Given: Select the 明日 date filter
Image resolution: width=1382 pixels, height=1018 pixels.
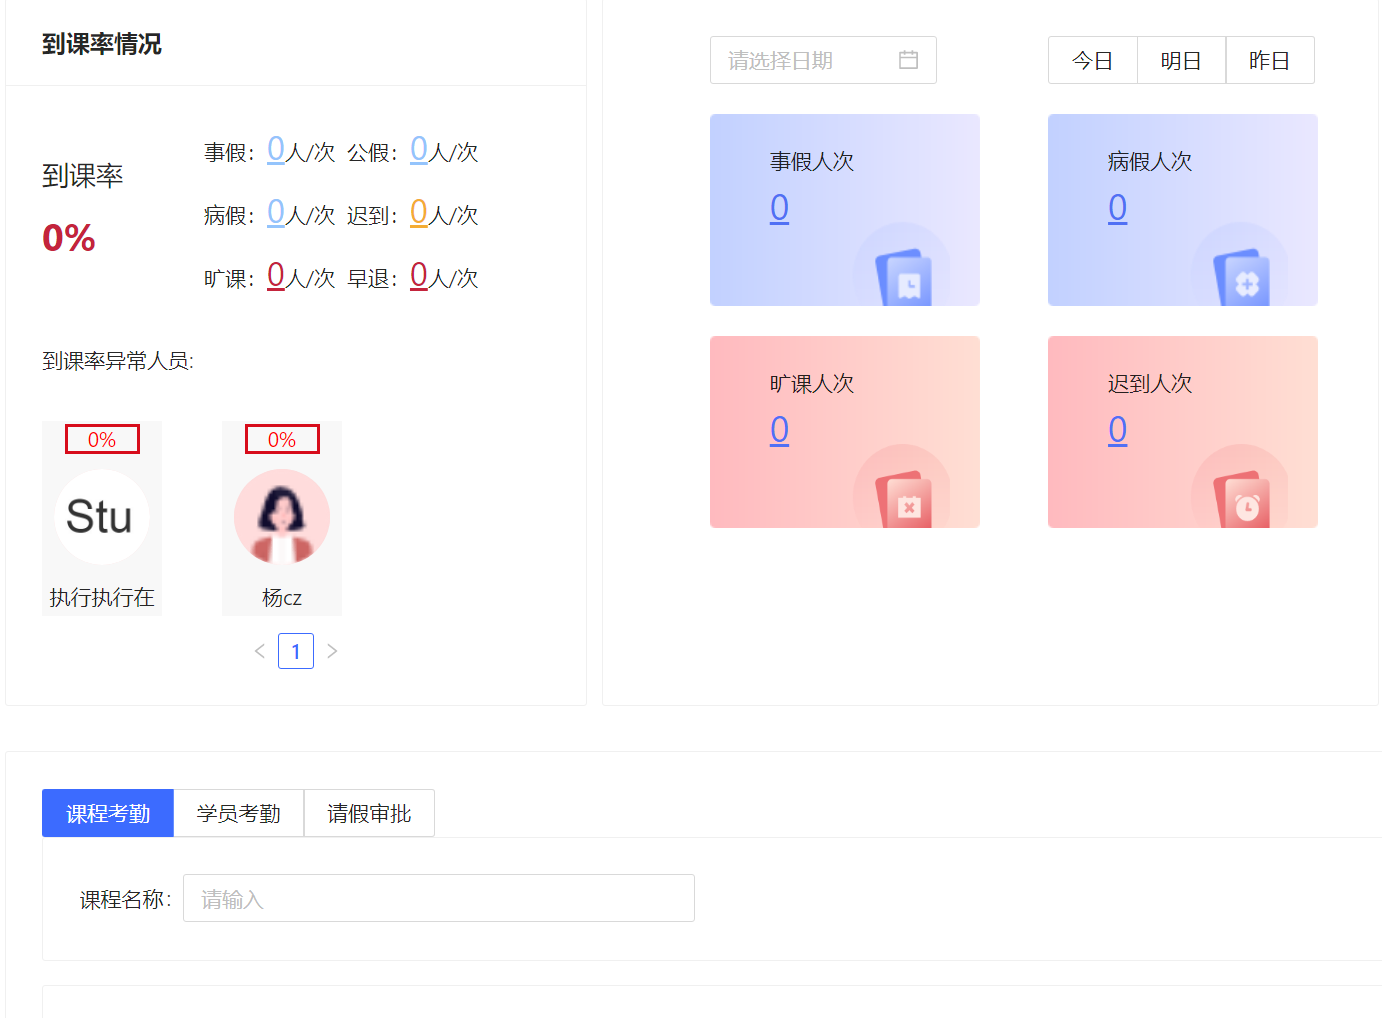Looking at the screenshot, I should coord(1181,60).
